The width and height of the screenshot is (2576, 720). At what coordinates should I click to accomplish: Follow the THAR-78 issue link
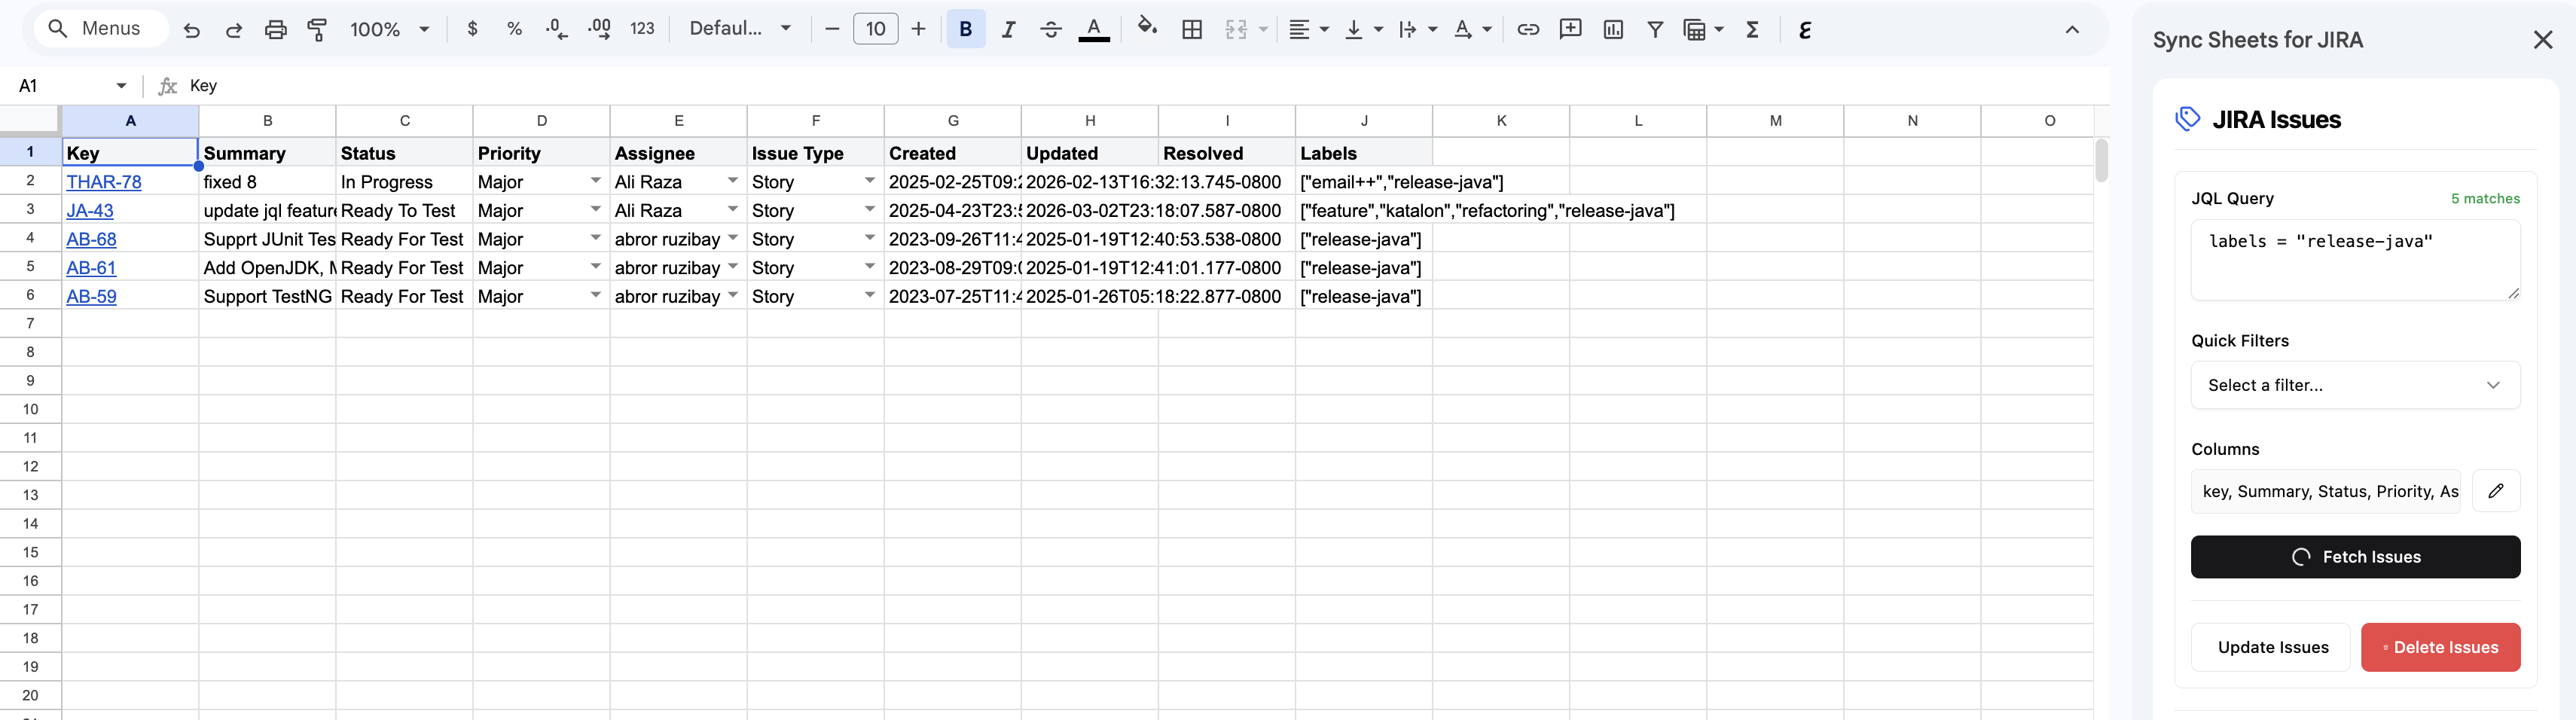(x=104, y=182)
